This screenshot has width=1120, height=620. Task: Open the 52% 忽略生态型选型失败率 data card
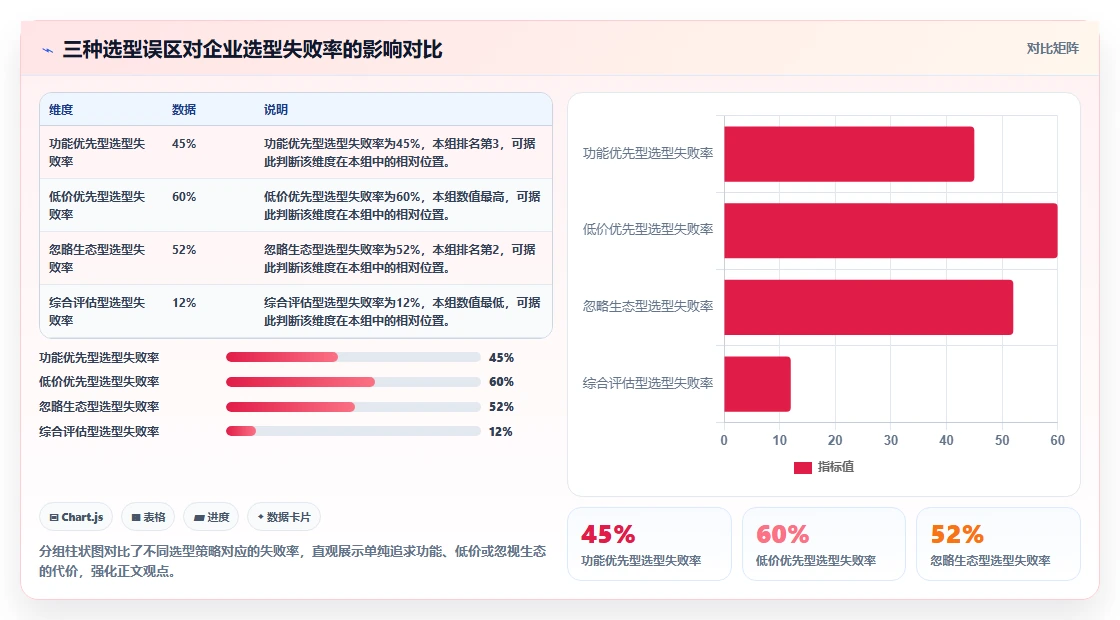click(998, 544)
